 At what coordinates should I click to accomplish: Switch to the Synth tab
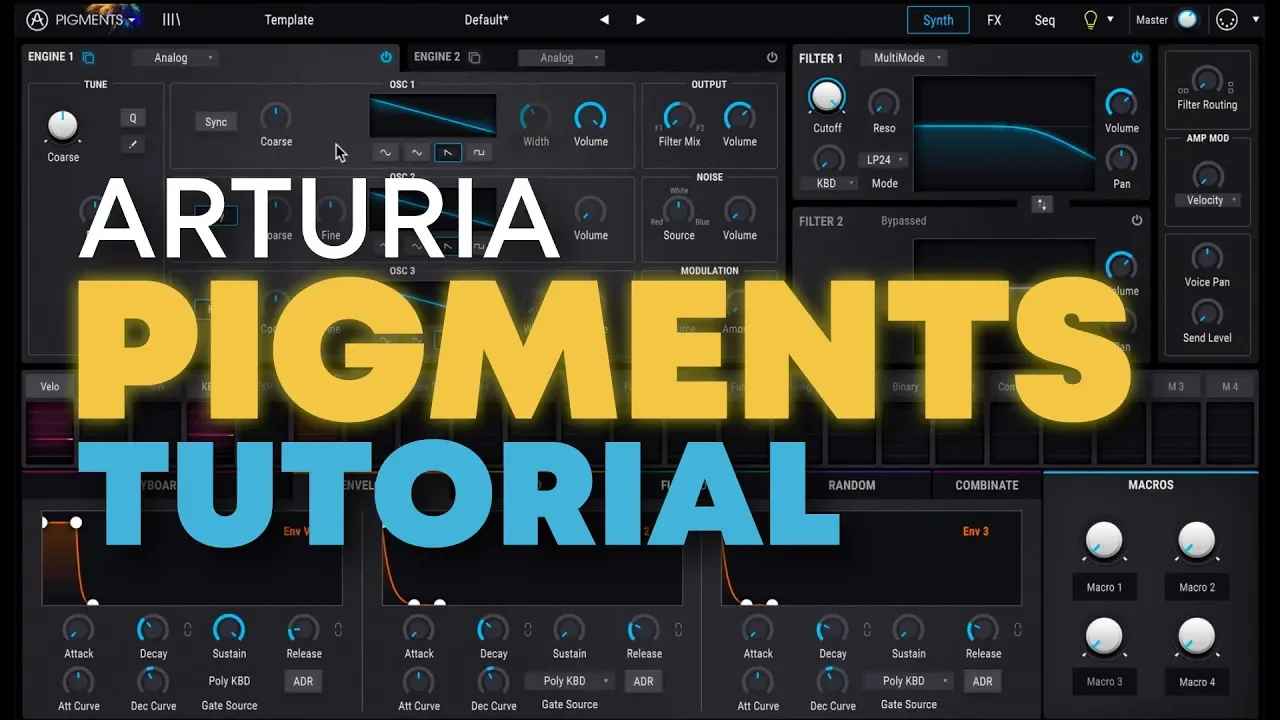point(938,20)
